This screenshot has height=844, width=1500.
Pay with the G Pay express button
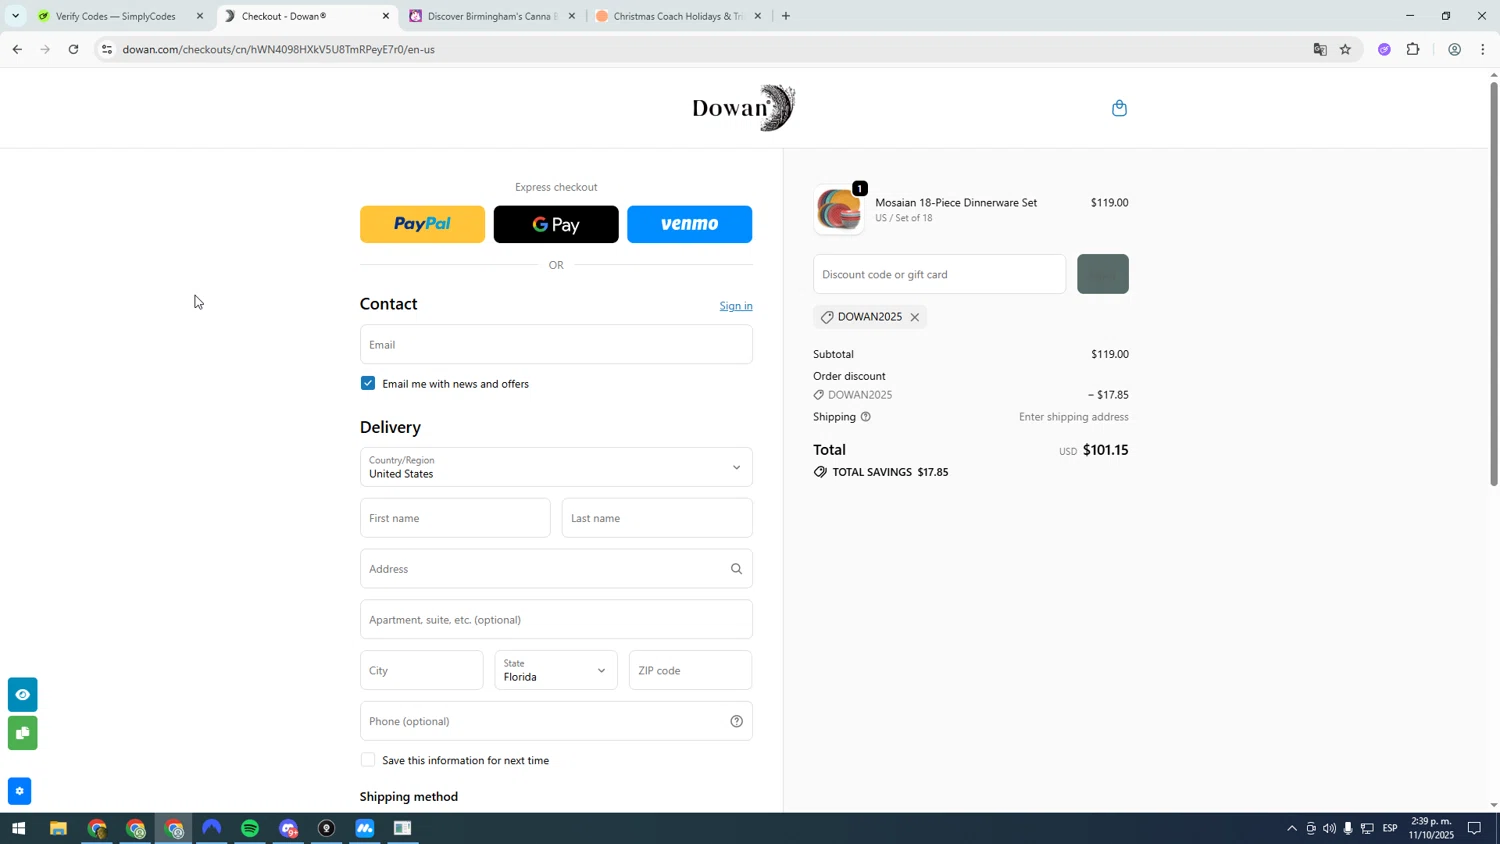pos(556,225)
